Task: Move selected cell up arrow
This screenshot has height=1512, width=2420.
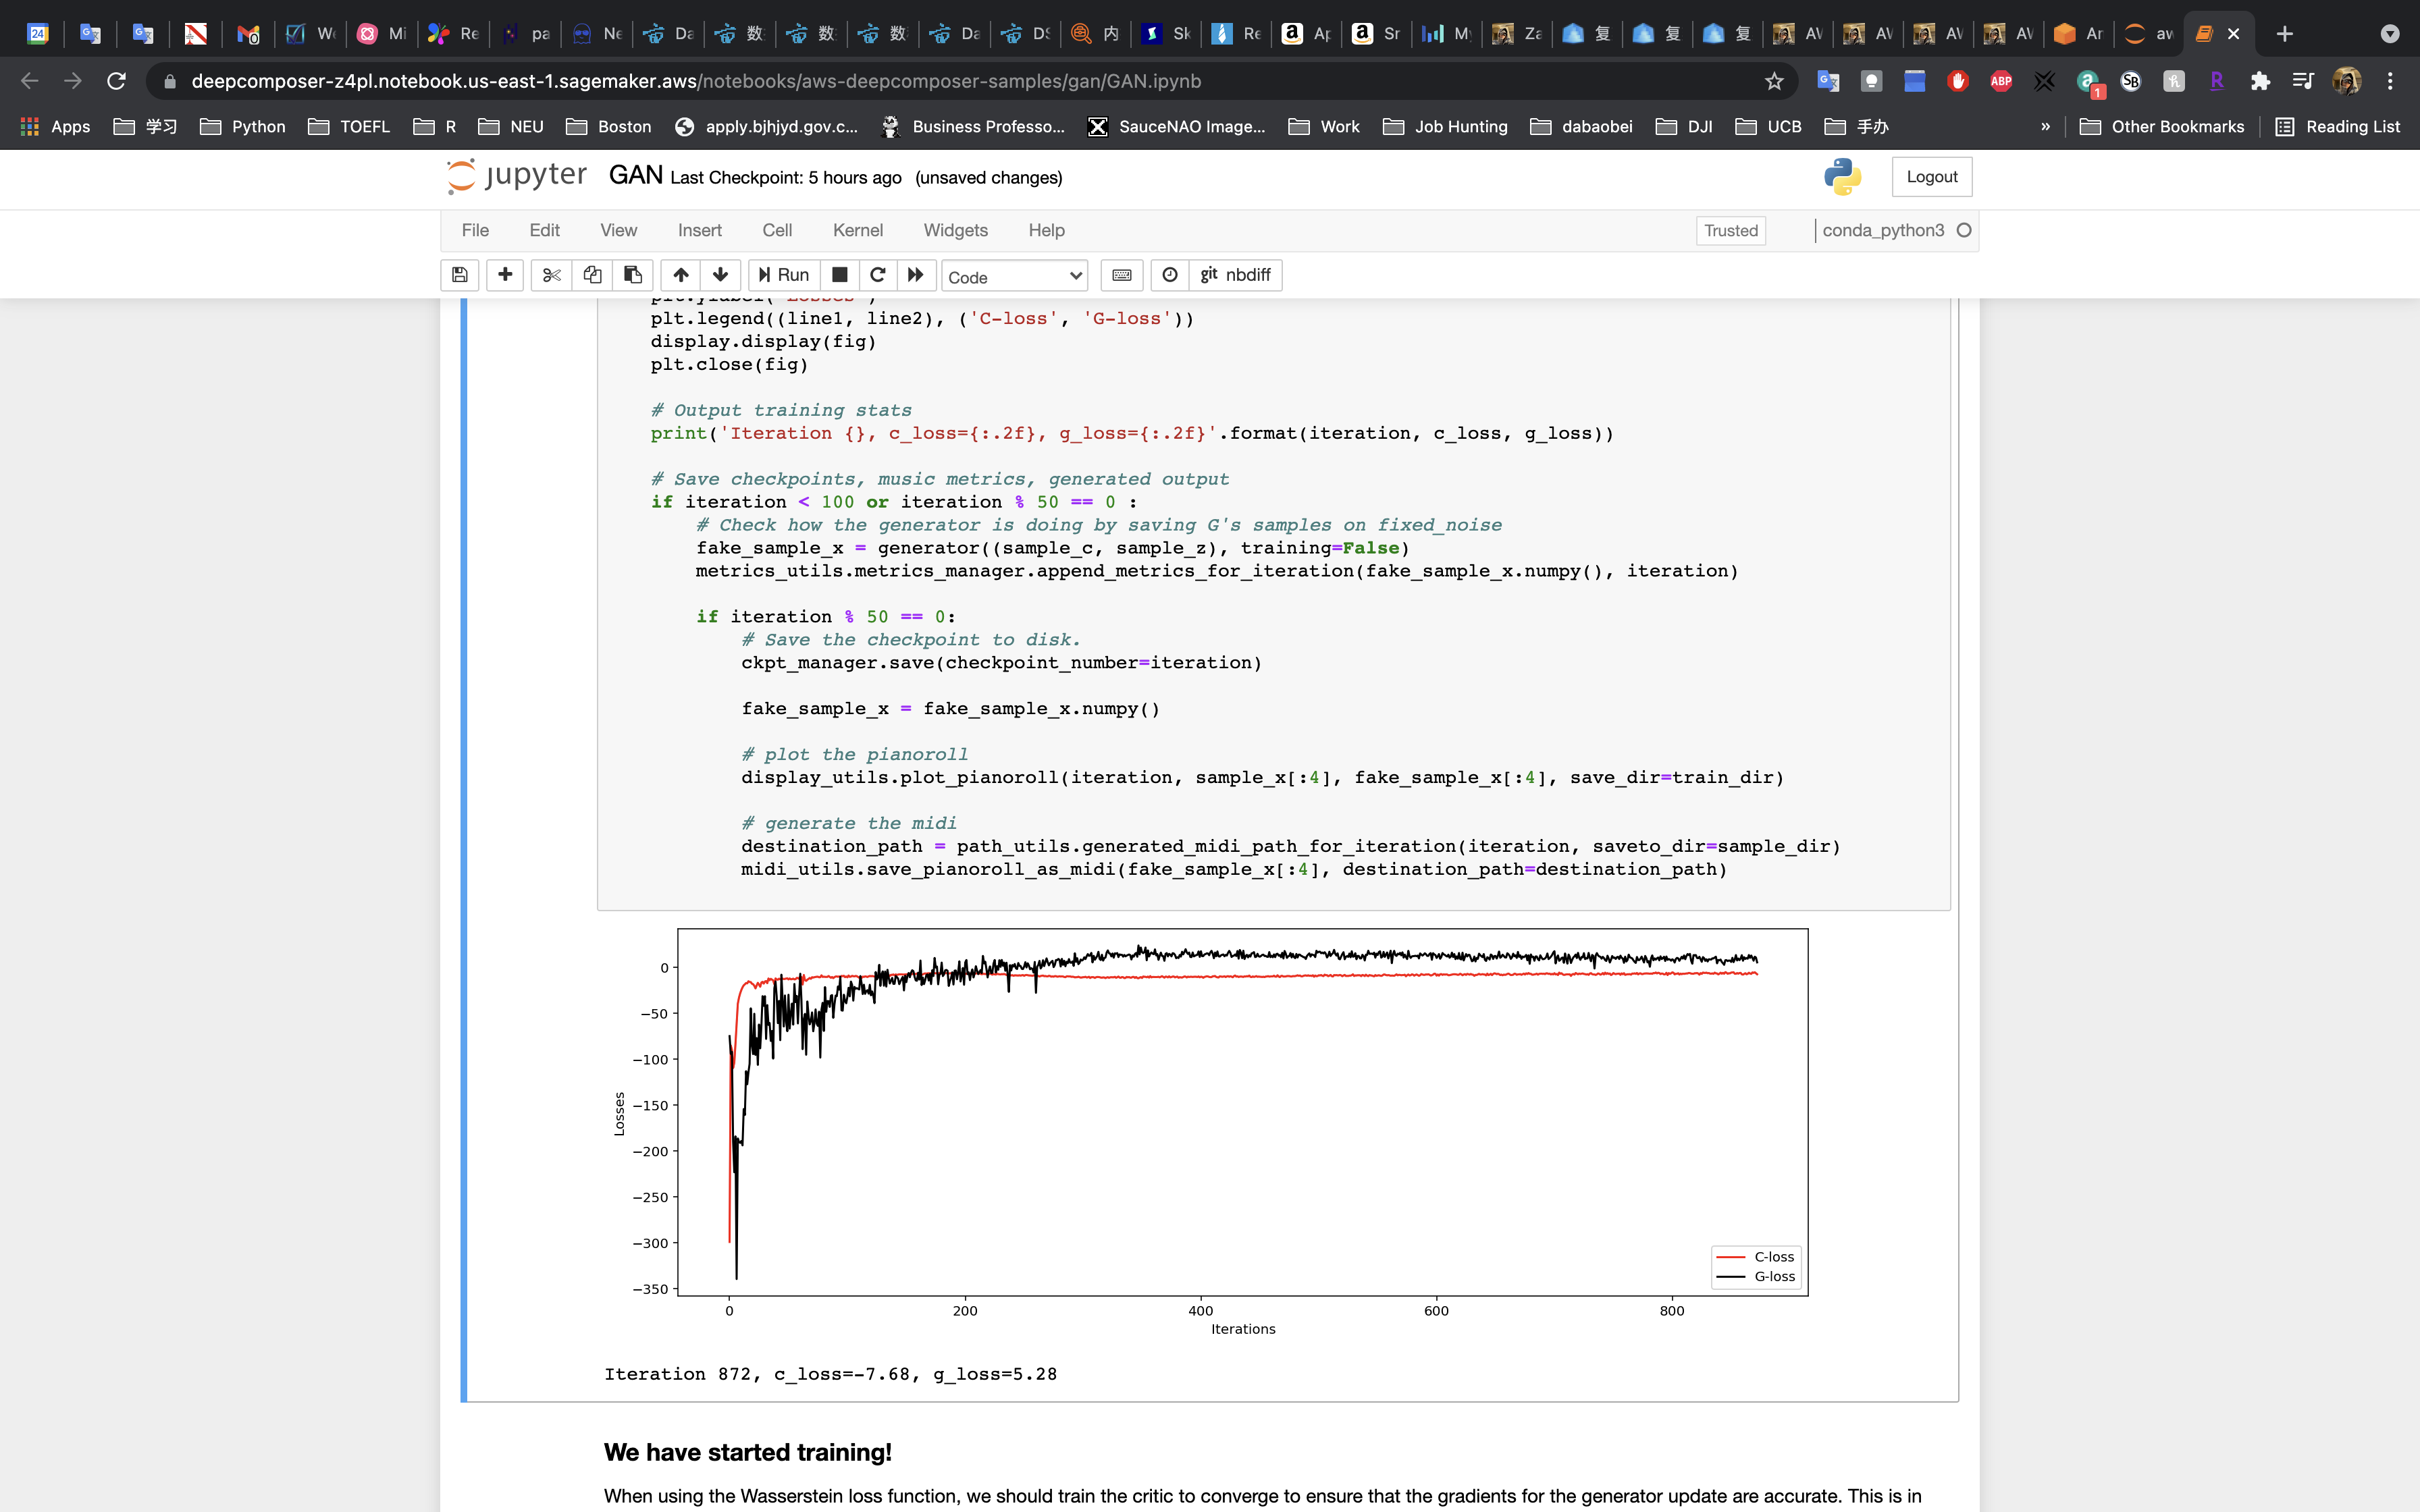Action: pyautogui.click(x=681, y=275)
